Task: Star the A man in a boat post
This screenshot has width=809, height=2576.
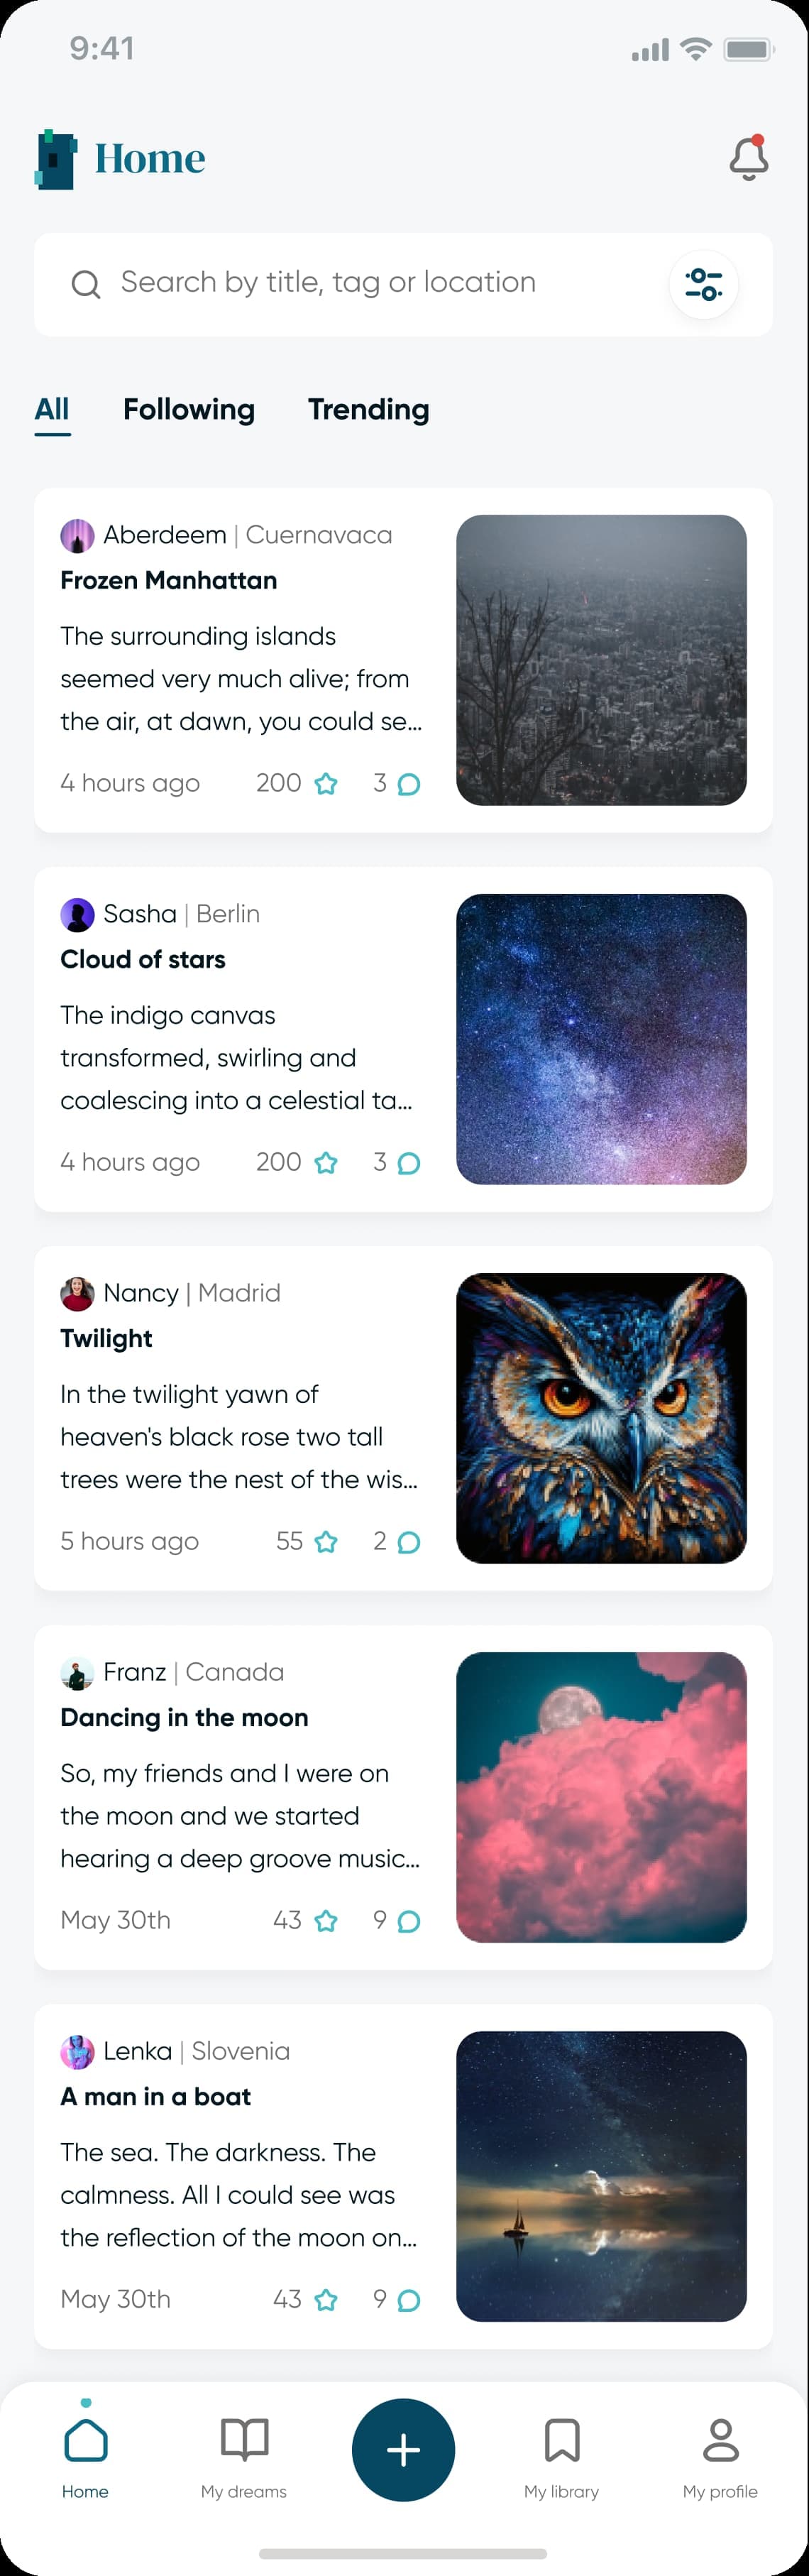Action: (x=326, y=2300)
